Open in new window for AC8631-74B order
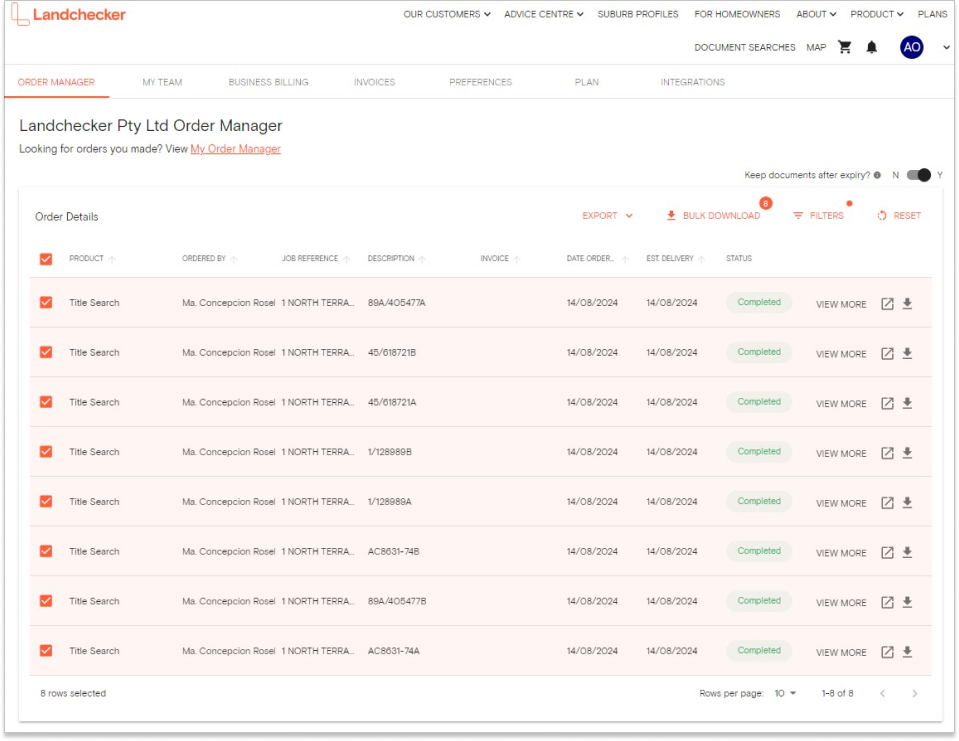 [x=887, y=552]
